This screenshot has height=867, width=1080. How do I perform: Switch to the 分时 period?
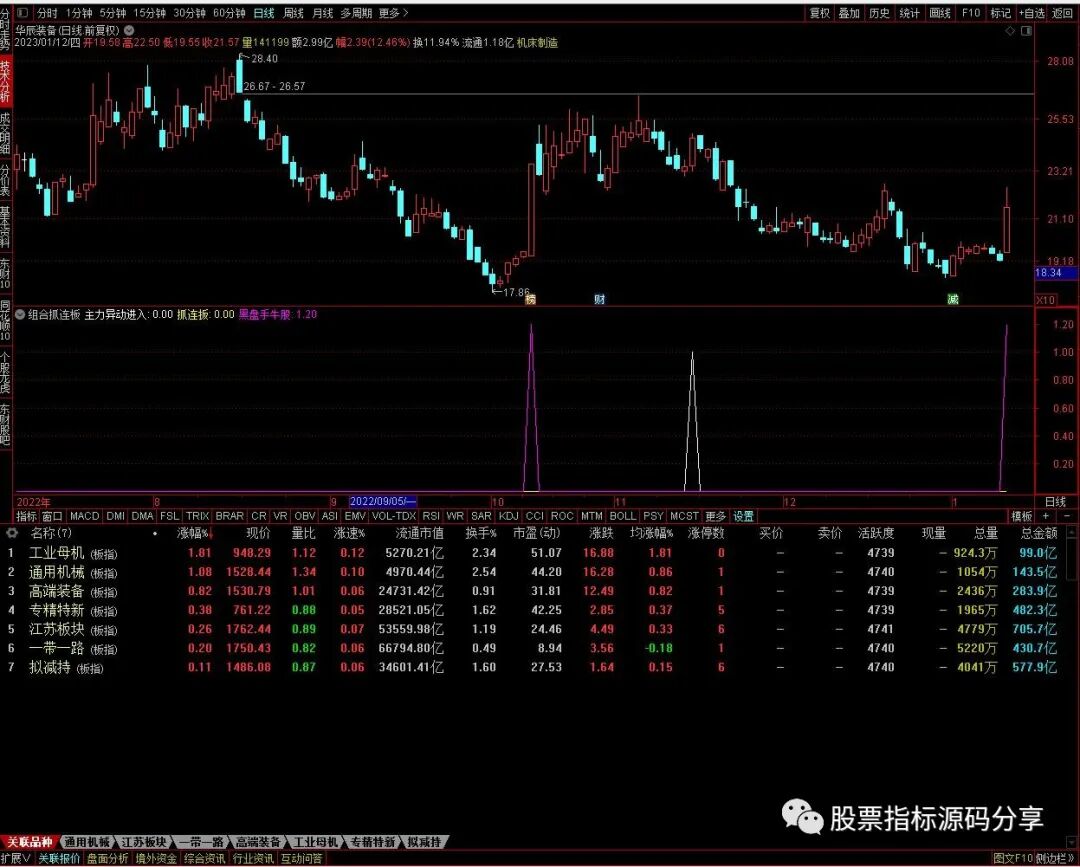click(48, 13)
